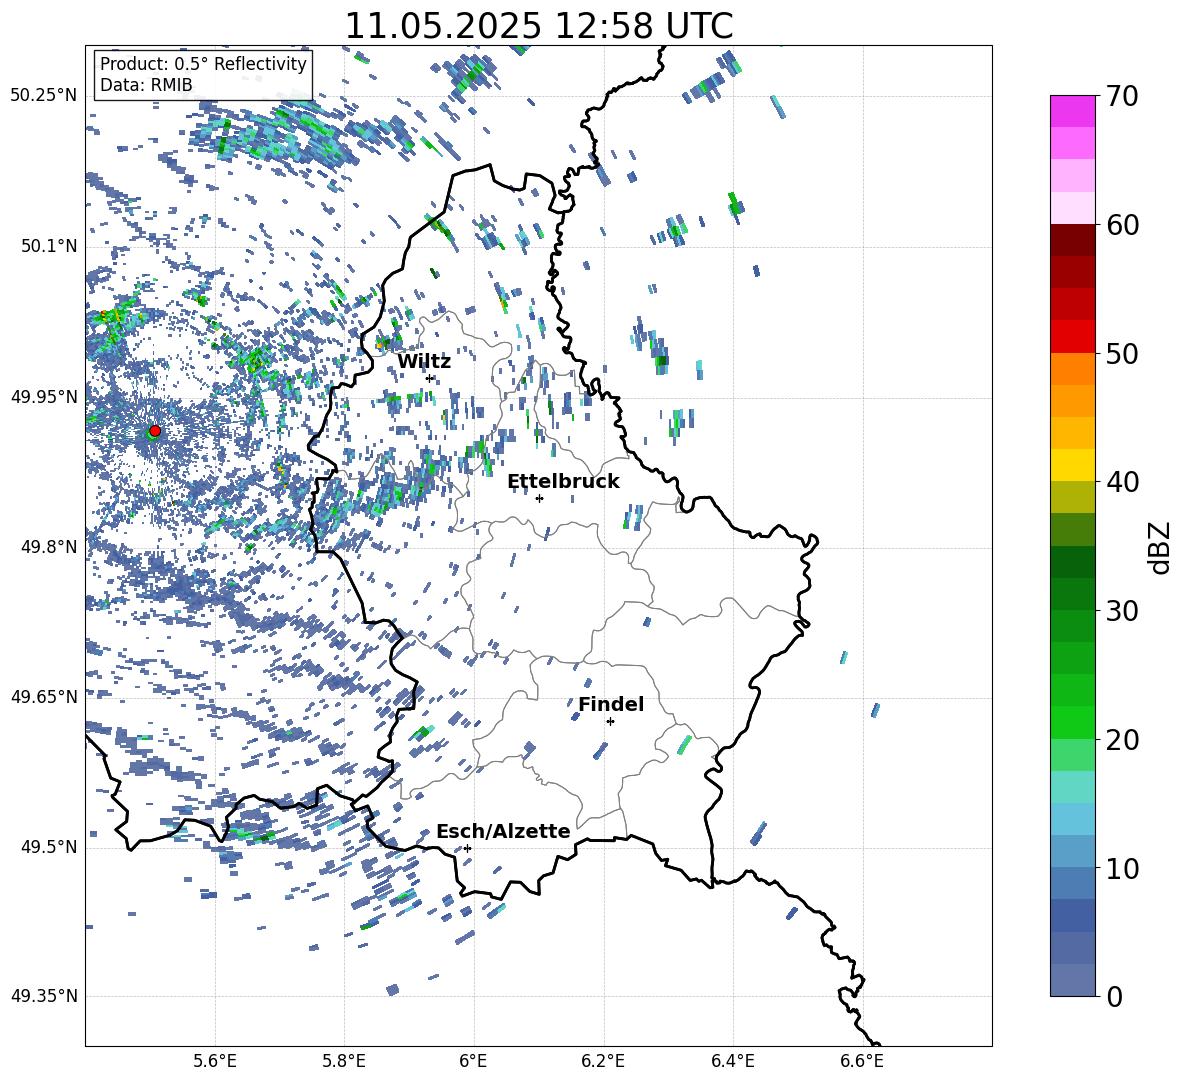Click the 49.95°N latitude label
Viewport: 1184px width, 1081px height.
[x=44, y=397]
